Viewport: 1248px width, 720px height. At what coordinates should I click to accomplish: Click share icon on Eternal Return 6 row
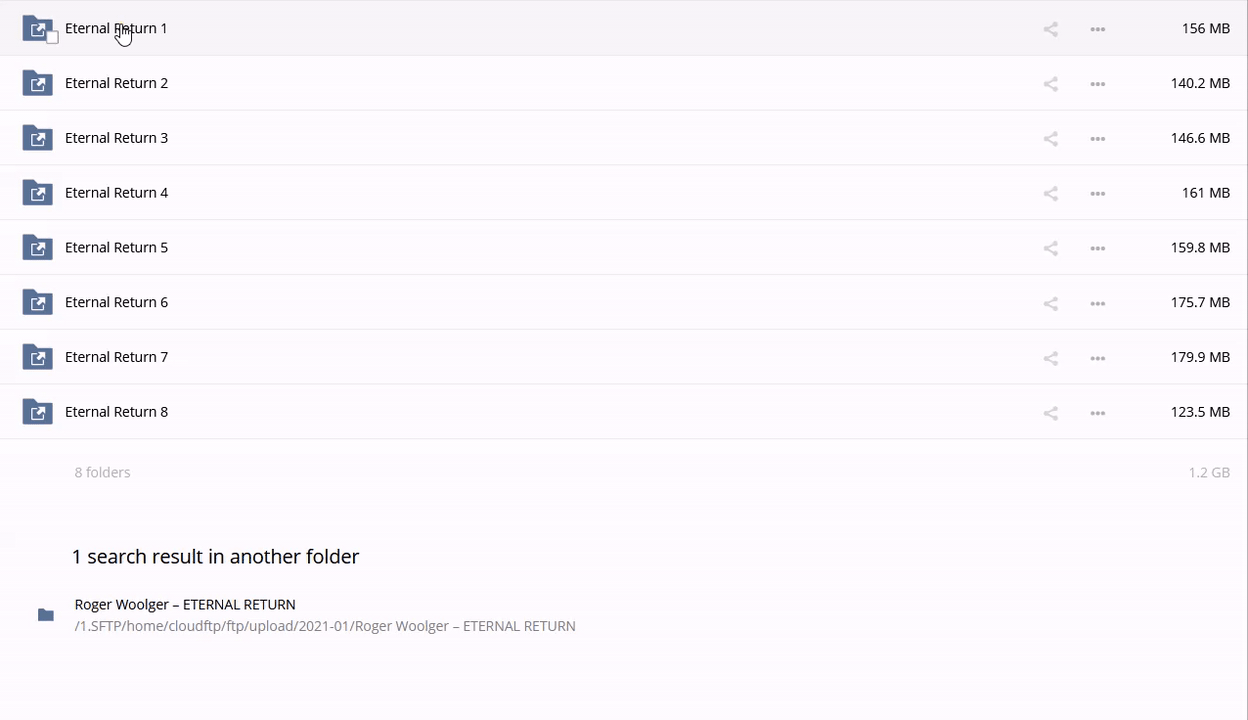pyautogui.click(x=1050, y=303)
